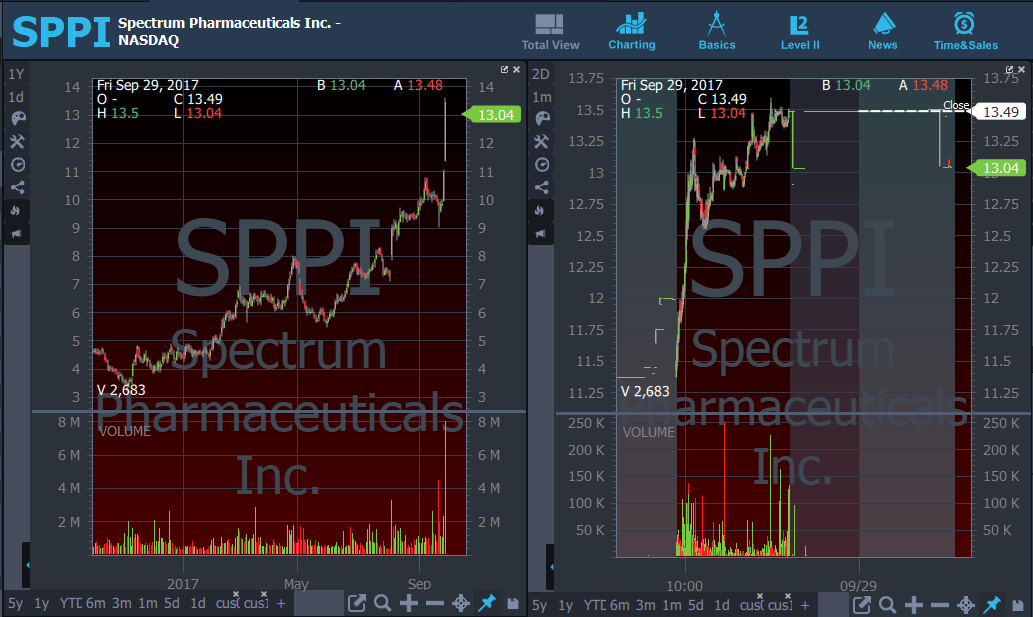
Task: Open the Total View panel
Action: 550,31
